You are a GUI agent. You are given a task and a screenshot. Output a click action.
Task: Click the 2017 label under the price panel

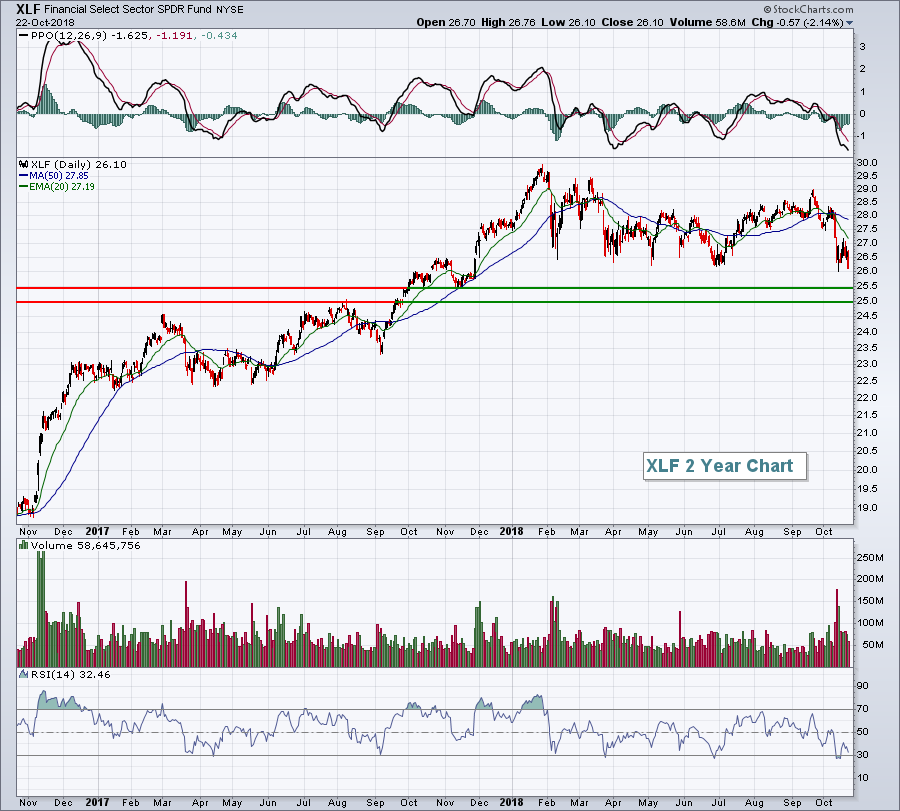point(97,531)
